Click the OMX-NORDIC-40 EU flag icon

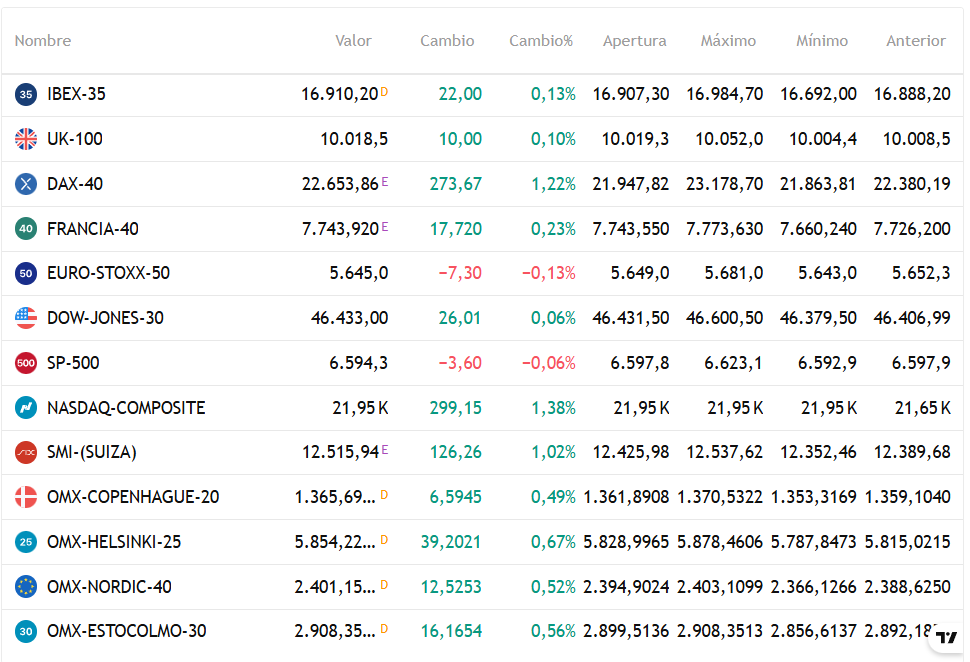26,587
